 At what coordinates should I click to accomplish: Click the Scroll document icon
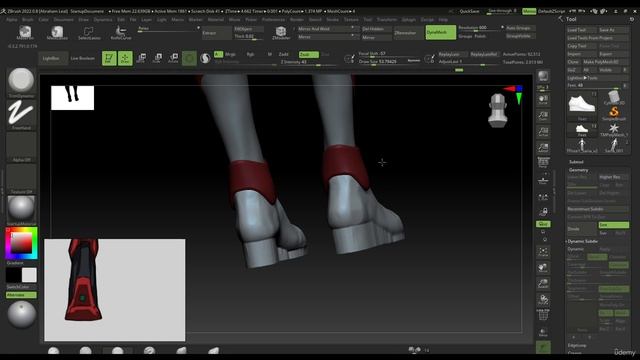point(543,100)
